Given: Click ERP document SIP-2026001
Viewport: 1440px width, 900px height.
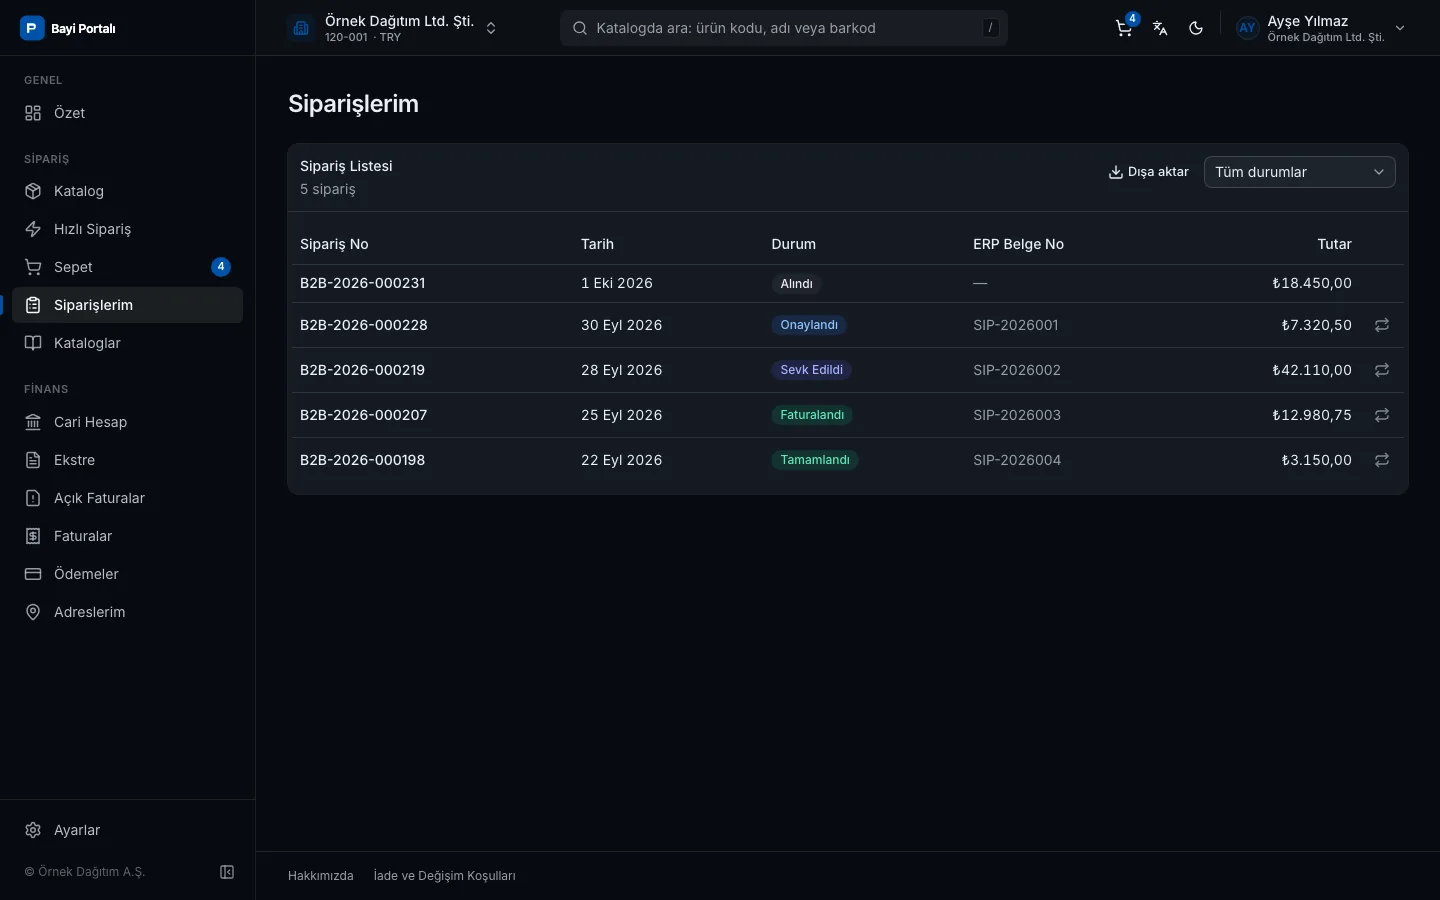Looking at the screenshot, I should coord(1016,325).
